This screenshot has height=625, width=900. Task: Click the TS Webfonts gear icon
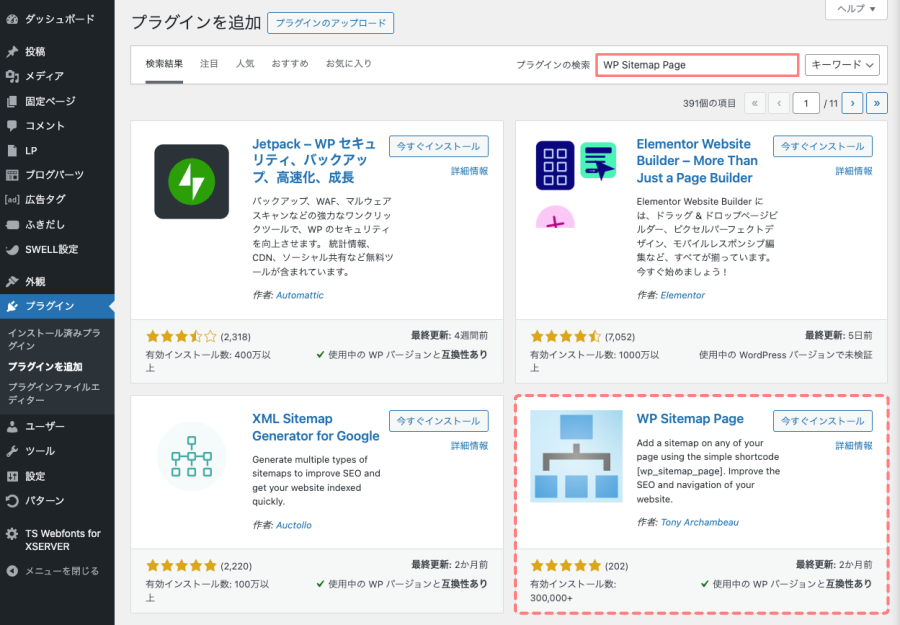[12, 533]
